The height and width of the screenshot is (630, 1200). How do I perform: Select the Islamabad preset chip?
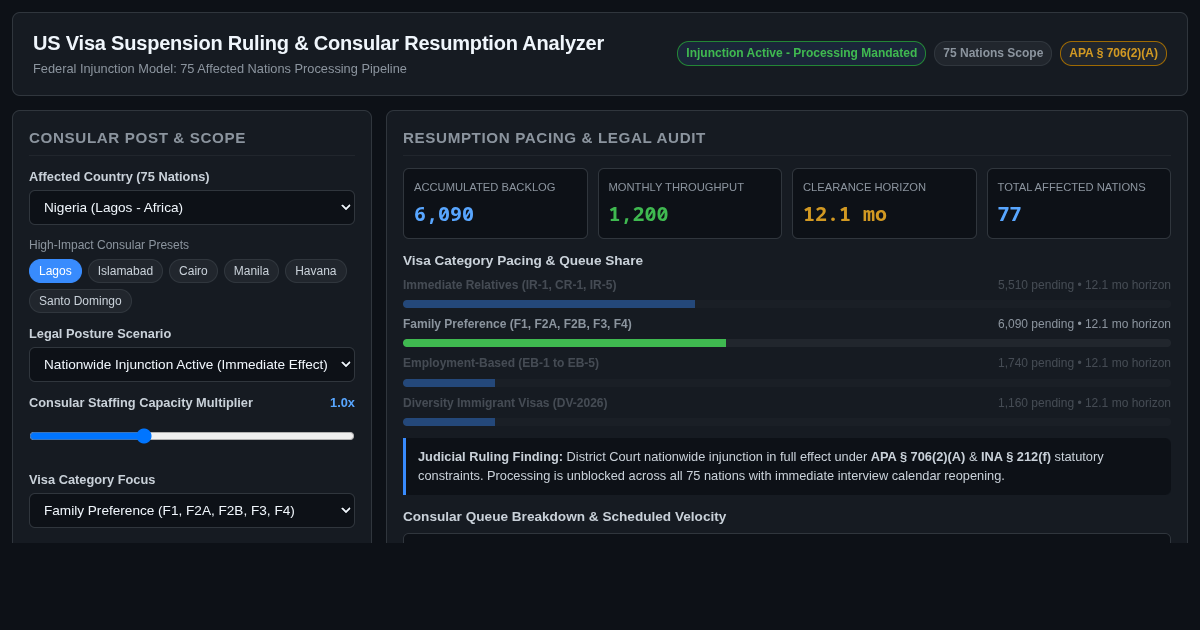[125, 271]
